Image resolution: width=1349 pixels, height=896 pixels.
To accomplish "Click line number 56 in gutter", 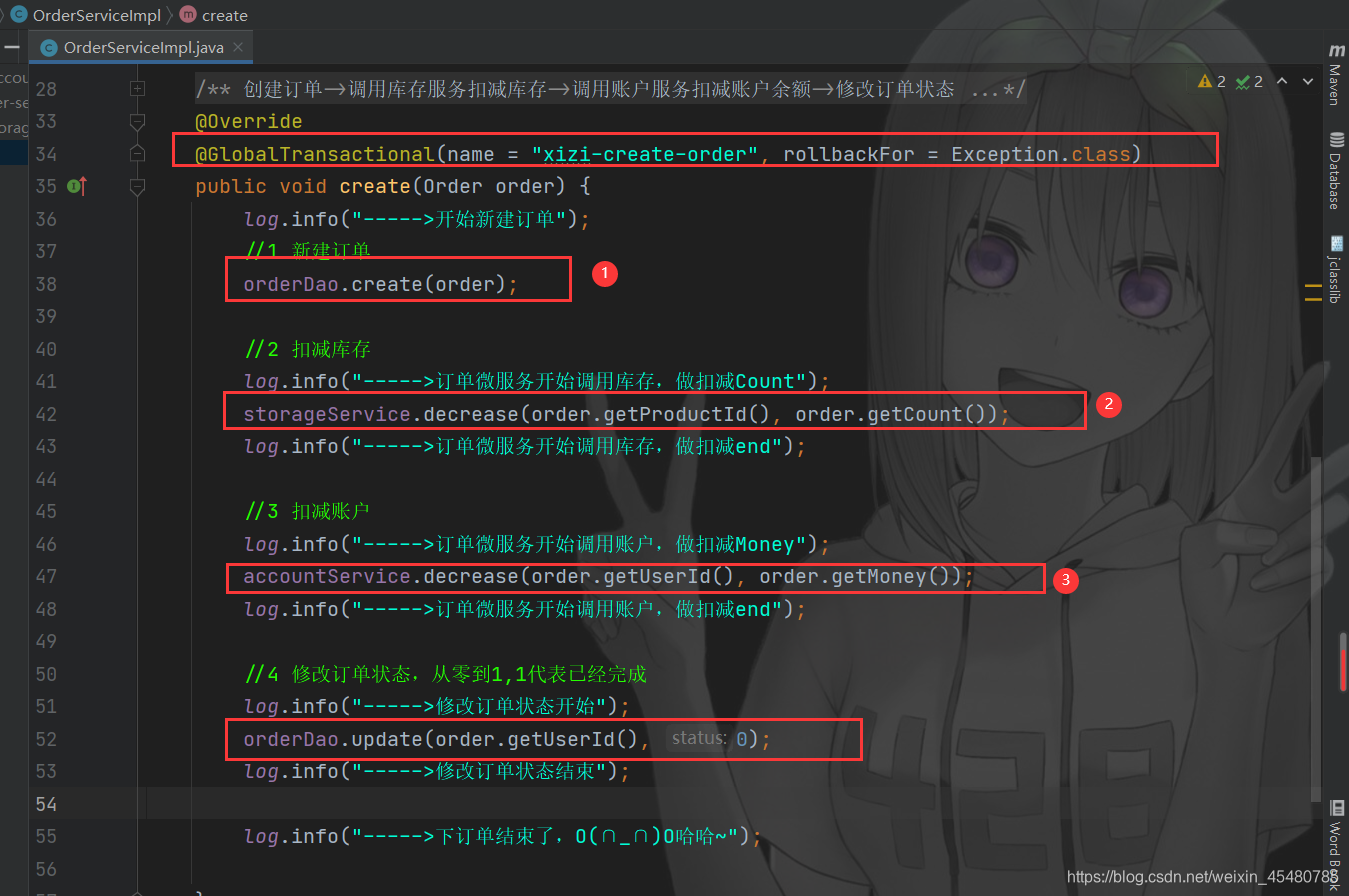I will (46, 869).
